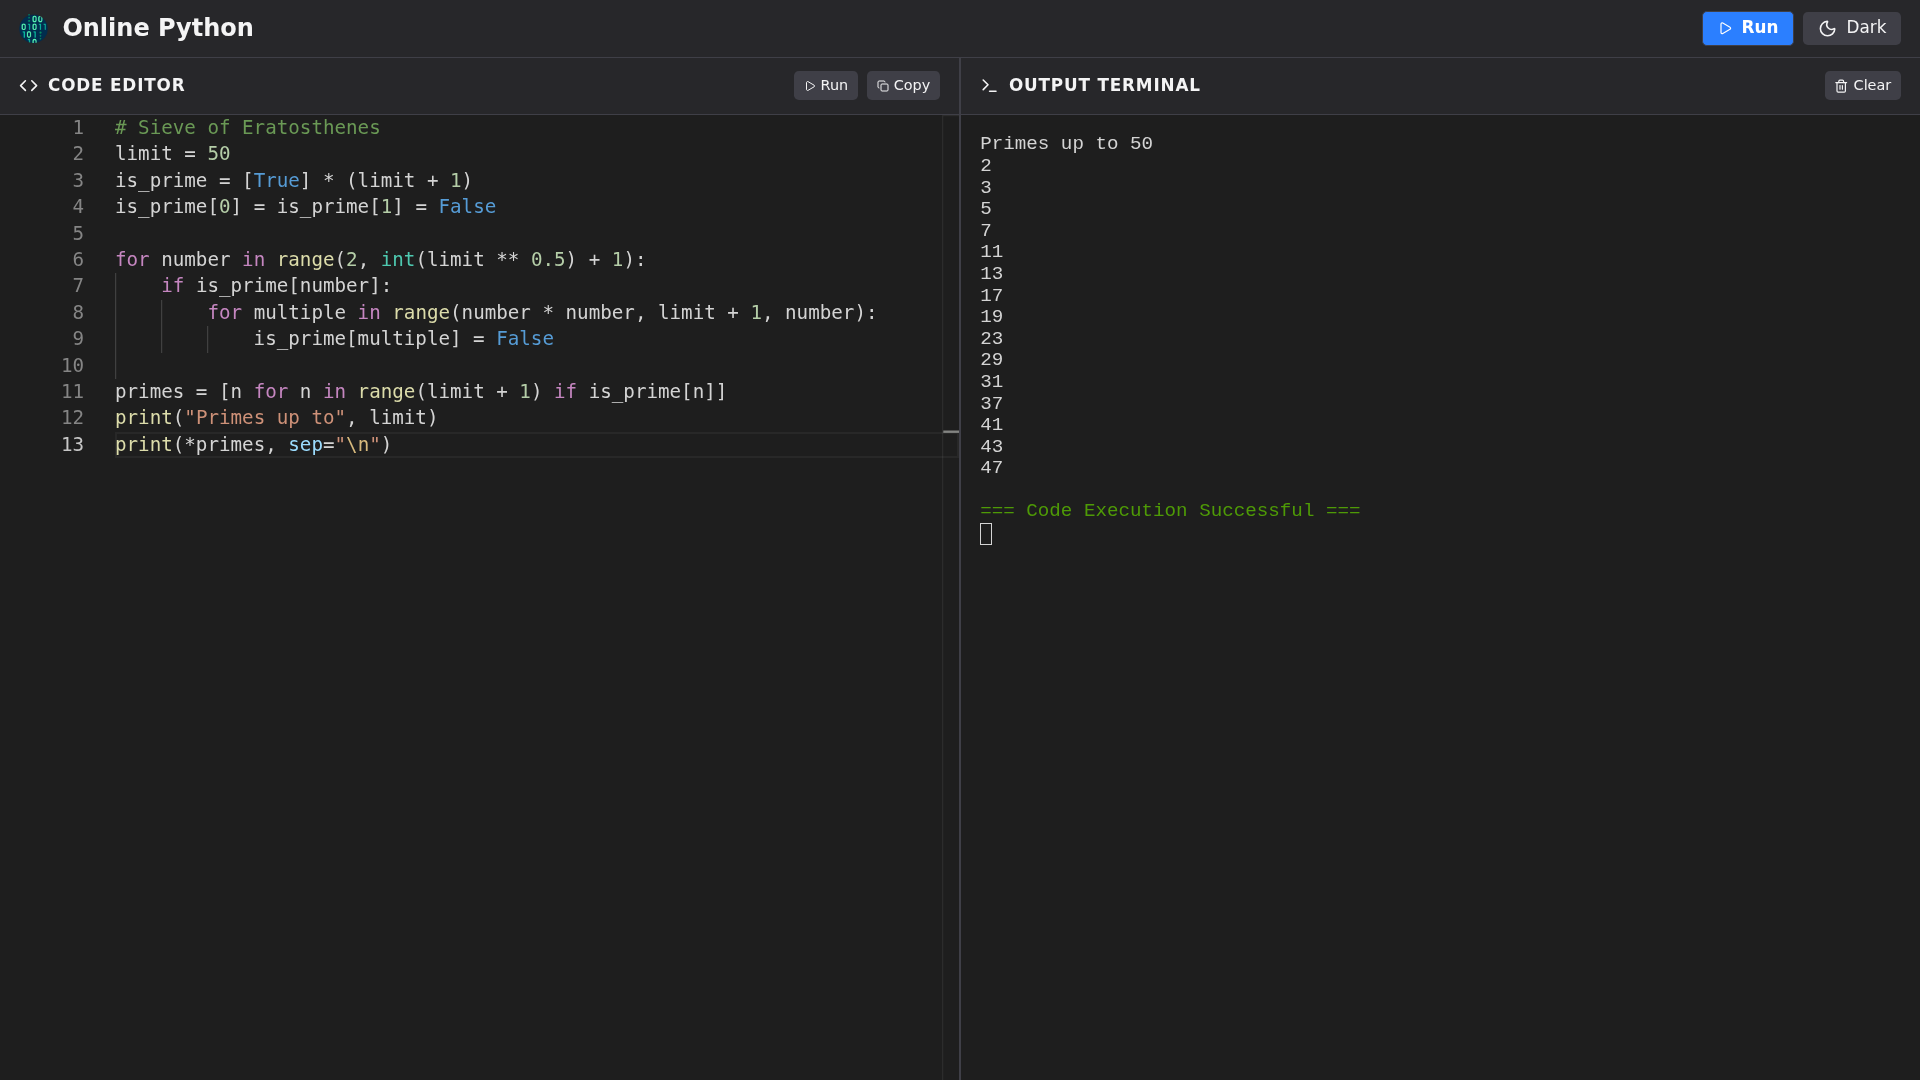The height and width of the screenshot is (1080, 1920).
Task: Clear the output terminal
Action: pyautogui.click(x=1862, y=86)
